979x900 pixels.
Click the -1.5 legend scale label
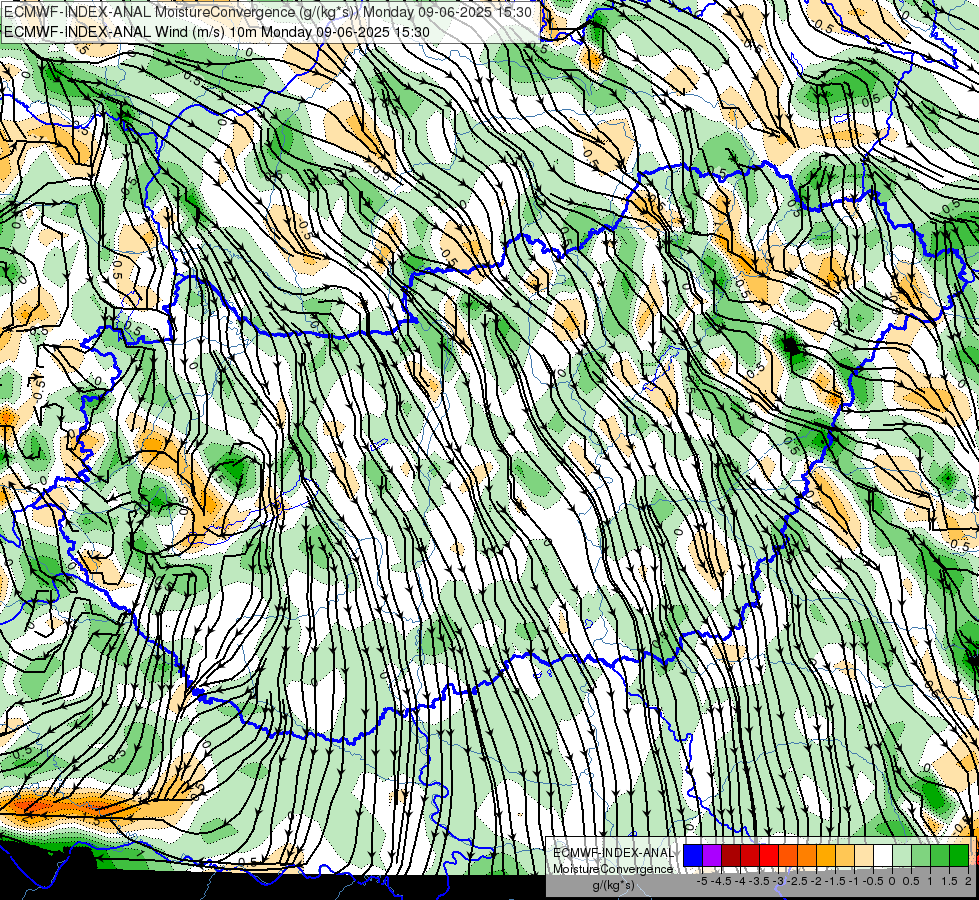click(835, 881)
